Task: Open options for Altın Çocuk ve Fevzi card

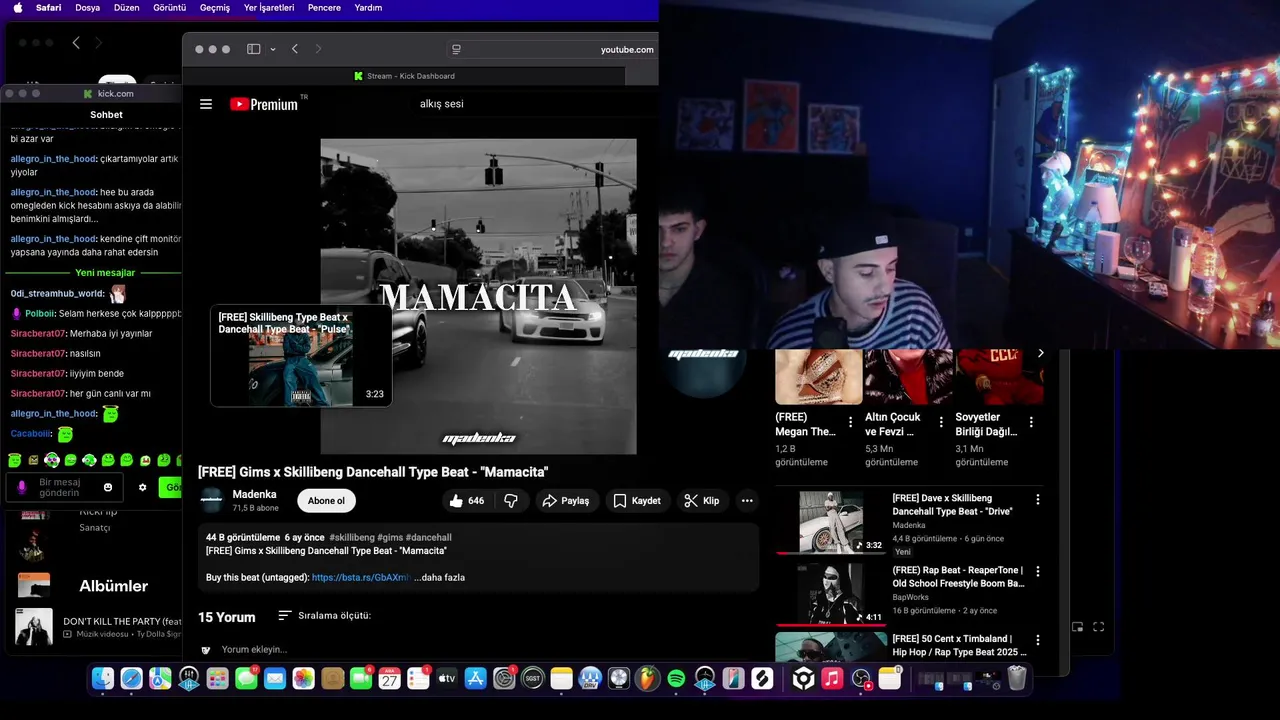Action: click(941, 422)
